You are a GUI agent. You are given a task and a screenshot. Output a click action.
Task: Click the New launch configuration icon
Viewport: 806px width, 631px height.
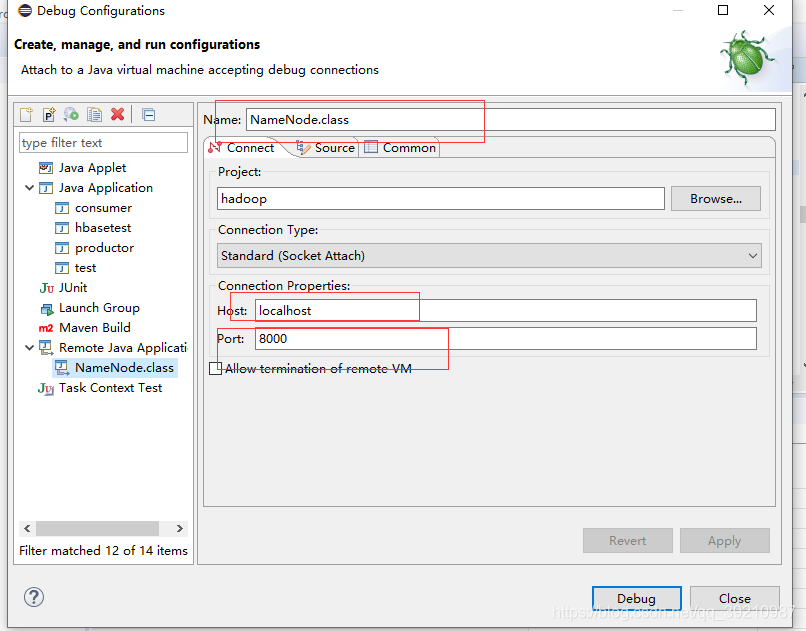coord(27,115)
